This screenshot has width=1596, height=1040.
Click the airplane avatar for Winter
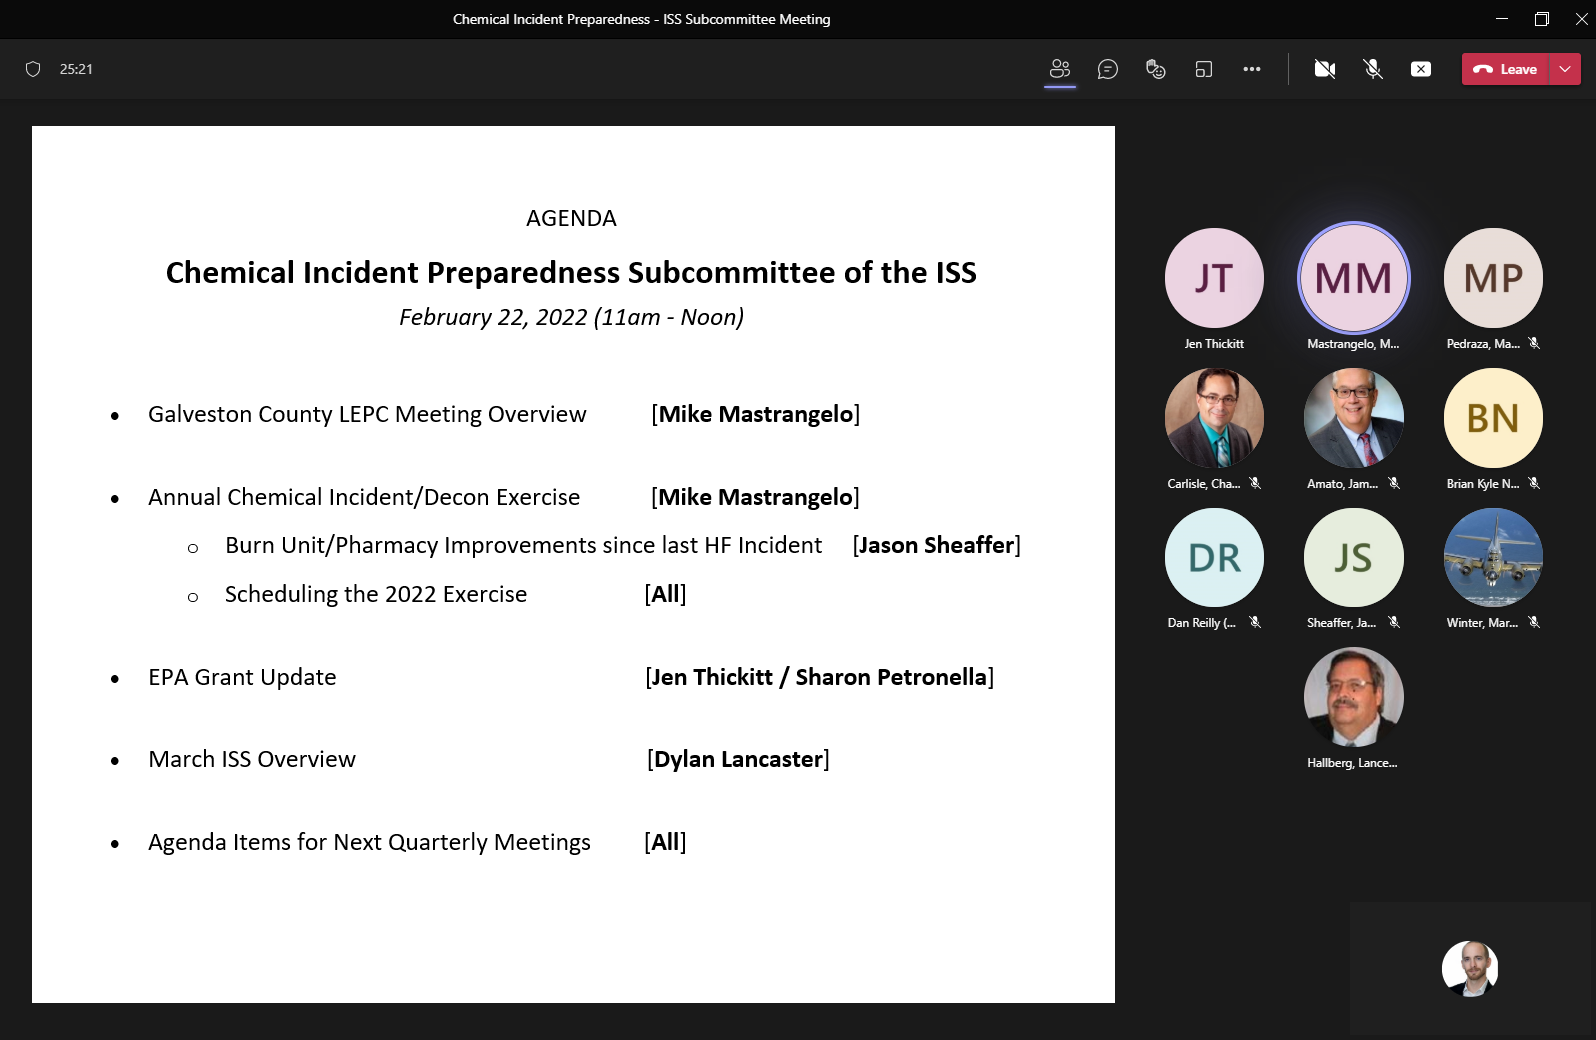[1492, 557]
